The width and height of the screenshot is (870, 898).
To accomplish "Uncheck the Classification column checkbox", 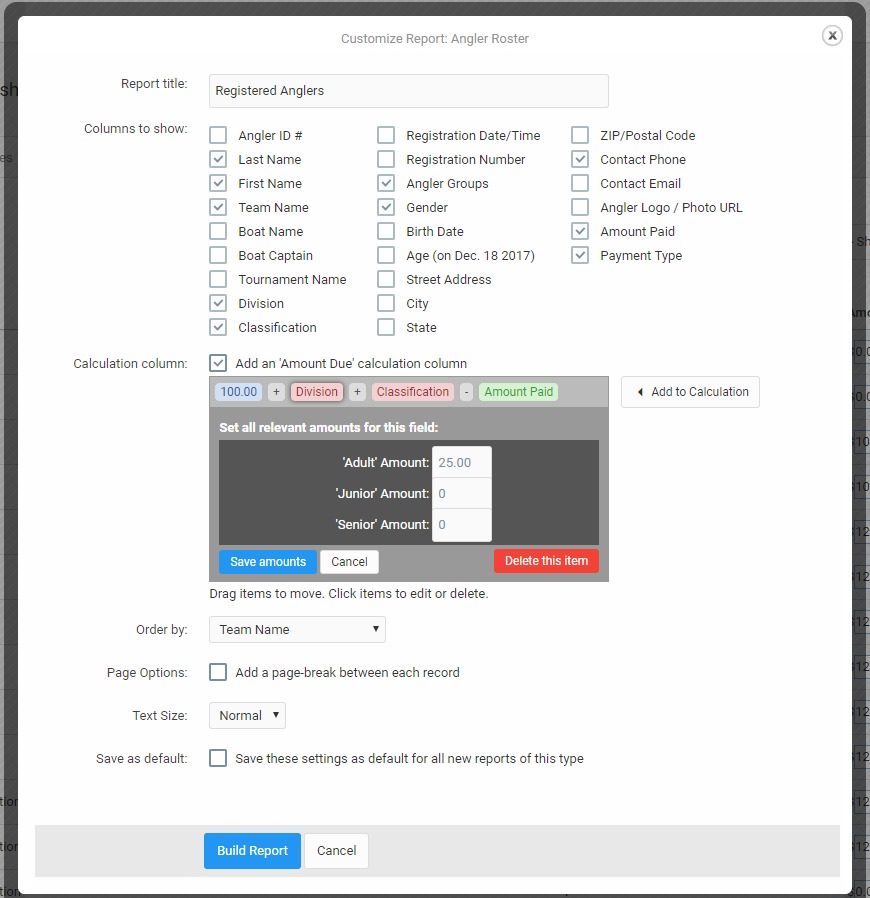I will tap(218, 328).
